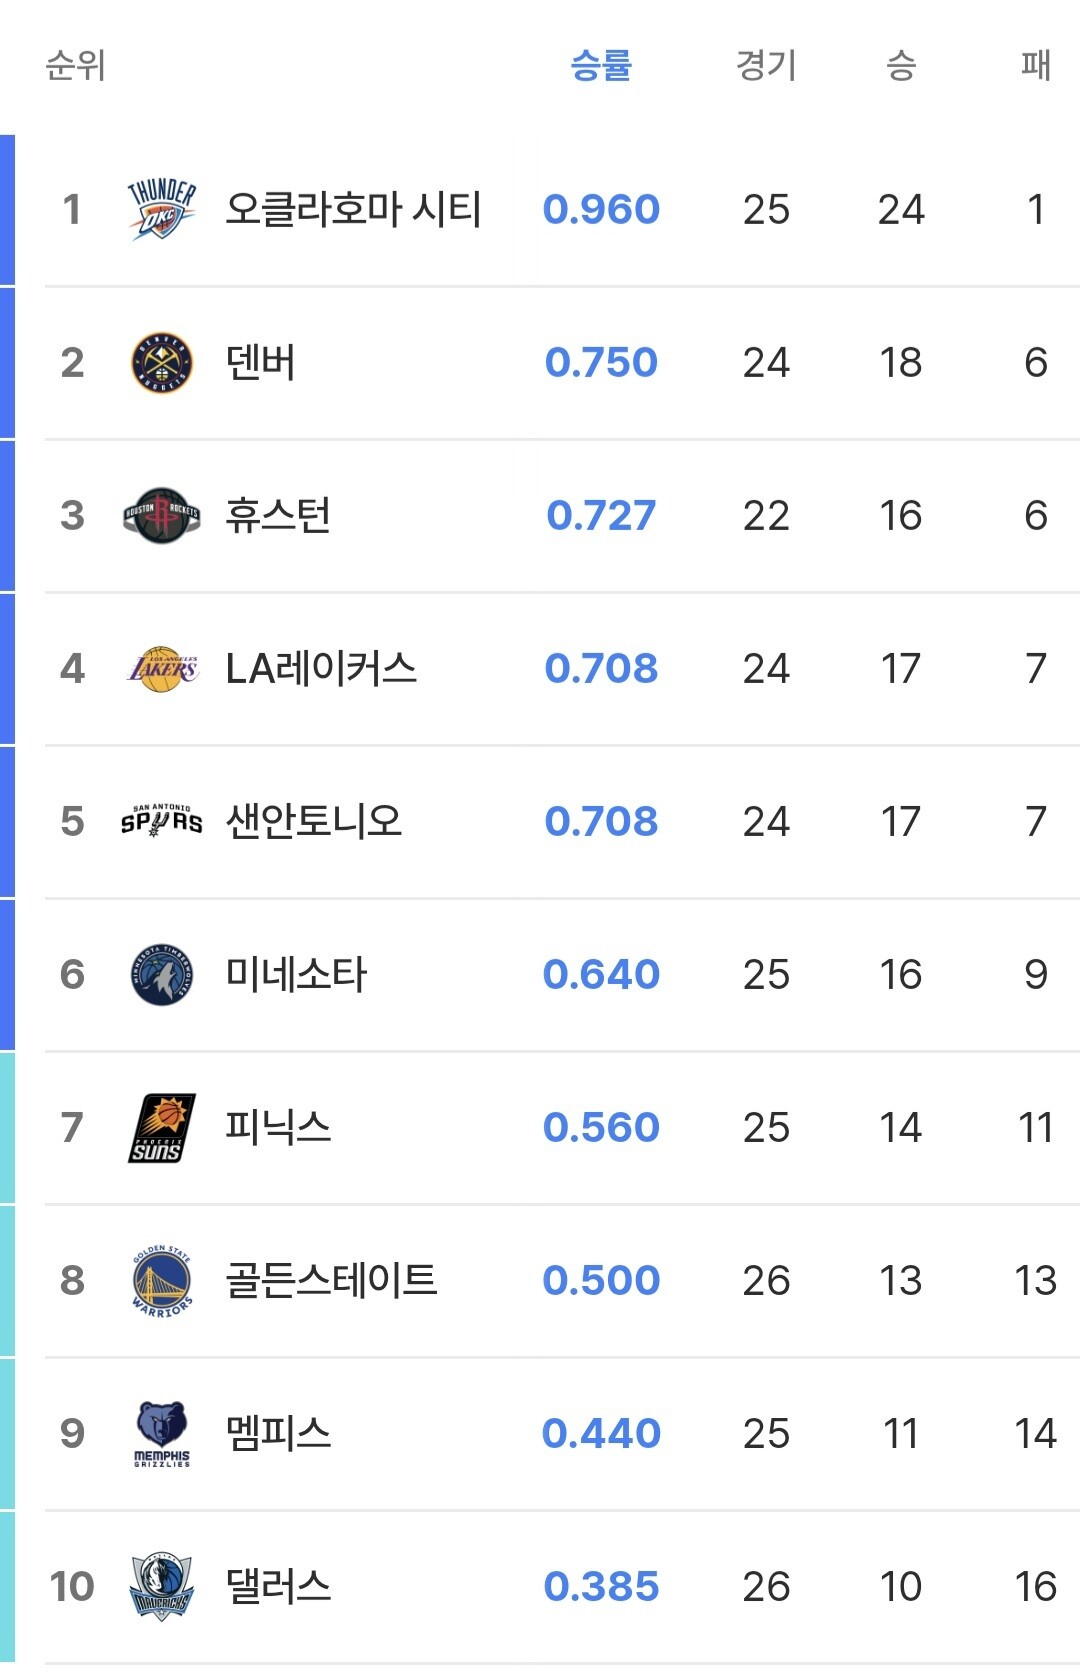This screenshot has width=1080, height=1672.
Task: Sort standings by 승 column
Action: click(901, 66)
